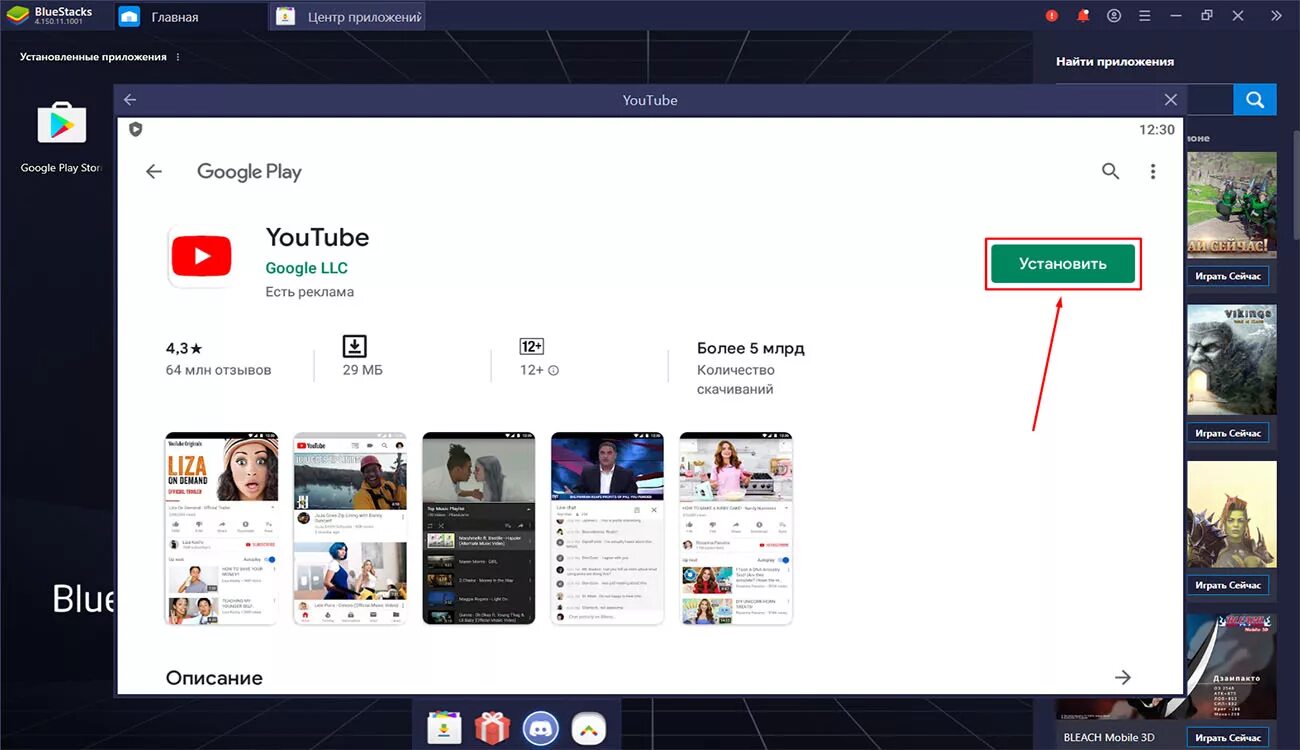Screen dimensions: 1300x750
Task: Open the notifications bell icon
Action: [x=1083, y=16]
